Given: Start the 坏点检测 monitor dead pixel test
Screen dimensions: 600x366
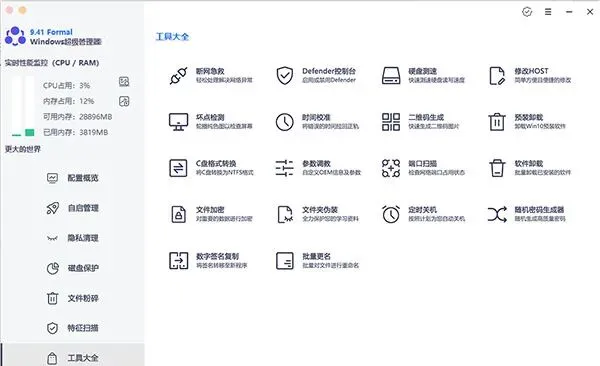Looking at the screenshot, I should point(211,122).
